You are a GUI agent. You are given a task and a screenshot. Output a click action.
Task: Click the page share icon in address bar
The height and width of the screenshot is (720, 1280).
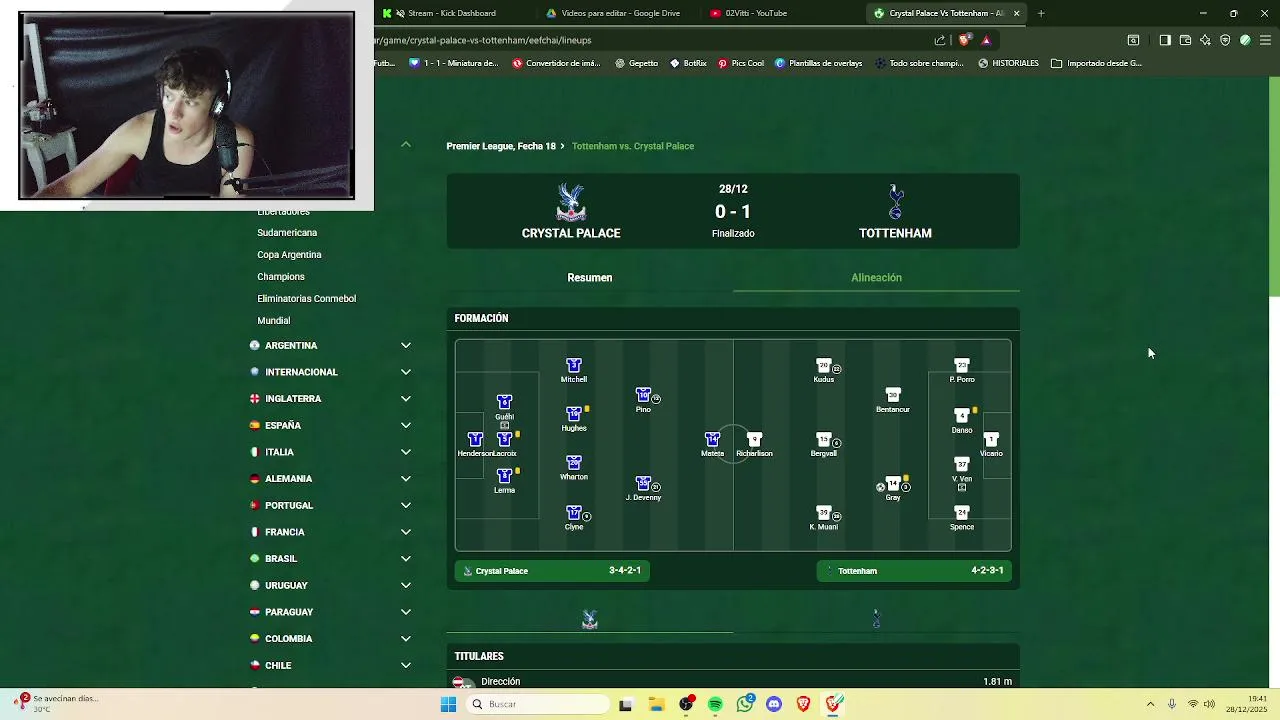(940, 40)
